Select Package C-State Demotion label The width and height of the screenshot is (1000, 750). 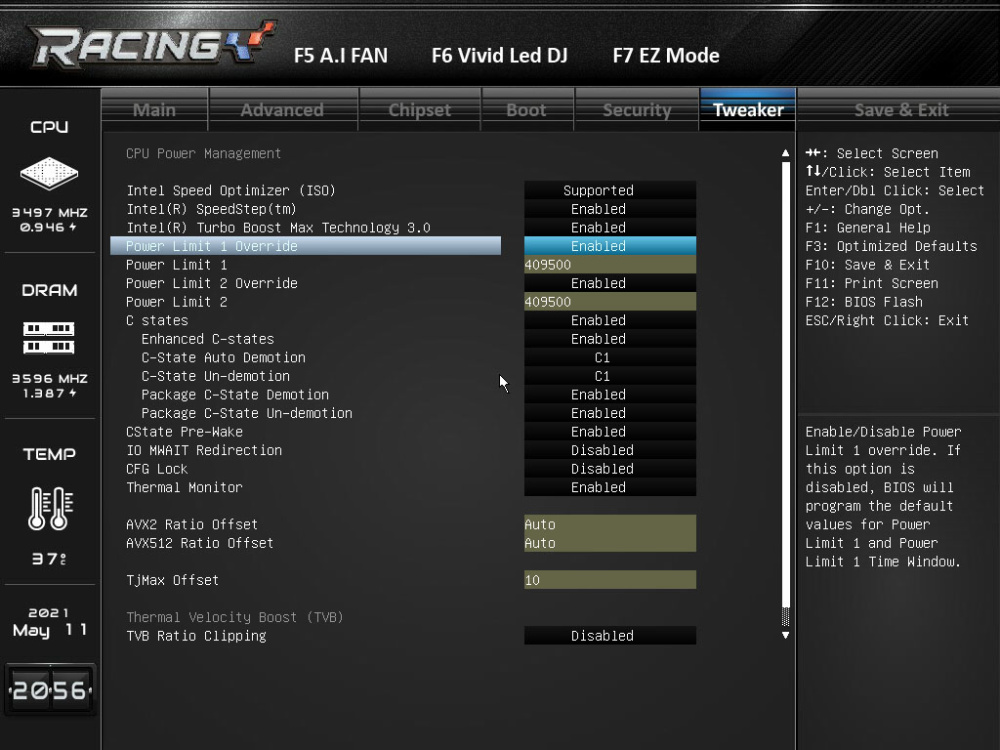click(x=235, y=394)
